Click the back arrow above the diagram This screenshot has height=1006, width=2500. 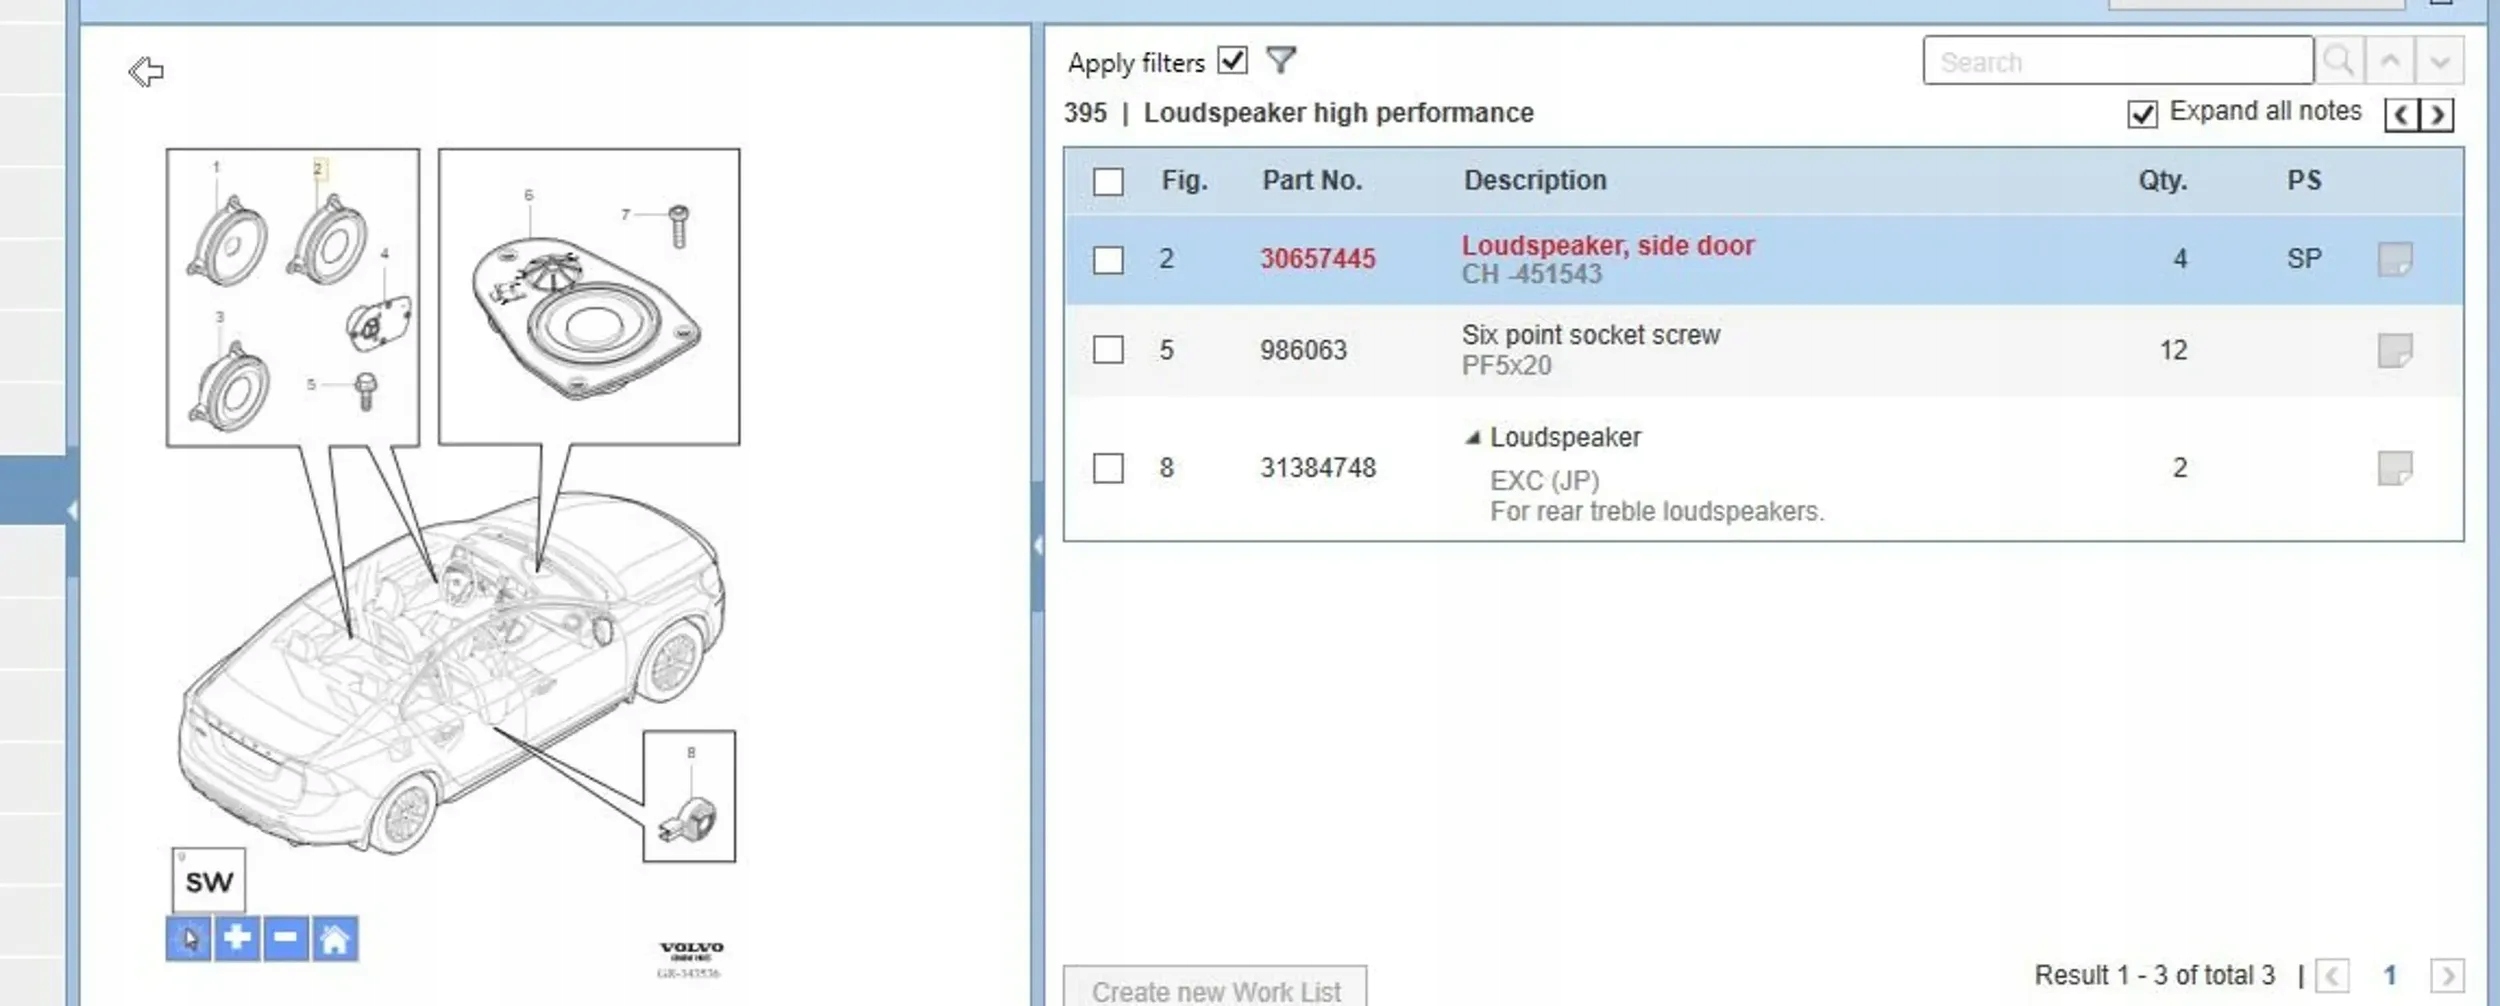pos(146,72)
